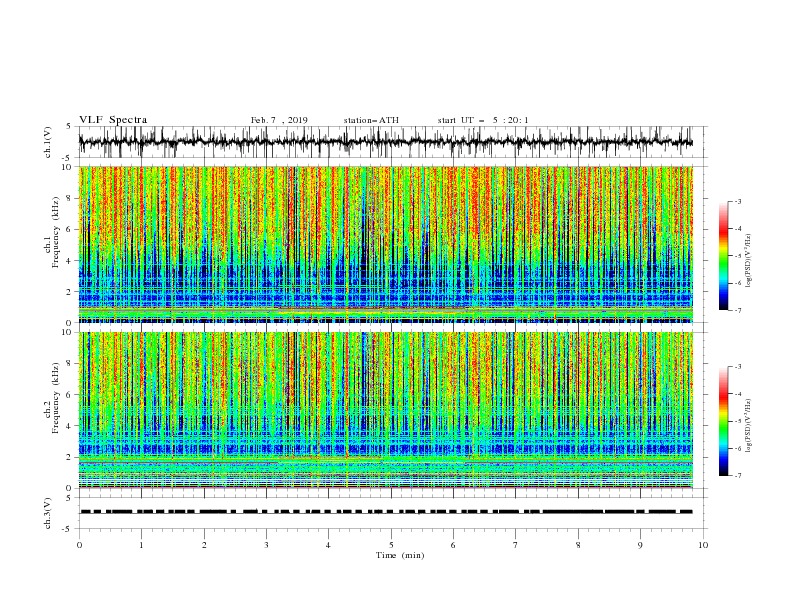792x612 pixels.
Task: Click the ch.1 PSD color bar
Action: pyautogui.click(x=723, y=255)
